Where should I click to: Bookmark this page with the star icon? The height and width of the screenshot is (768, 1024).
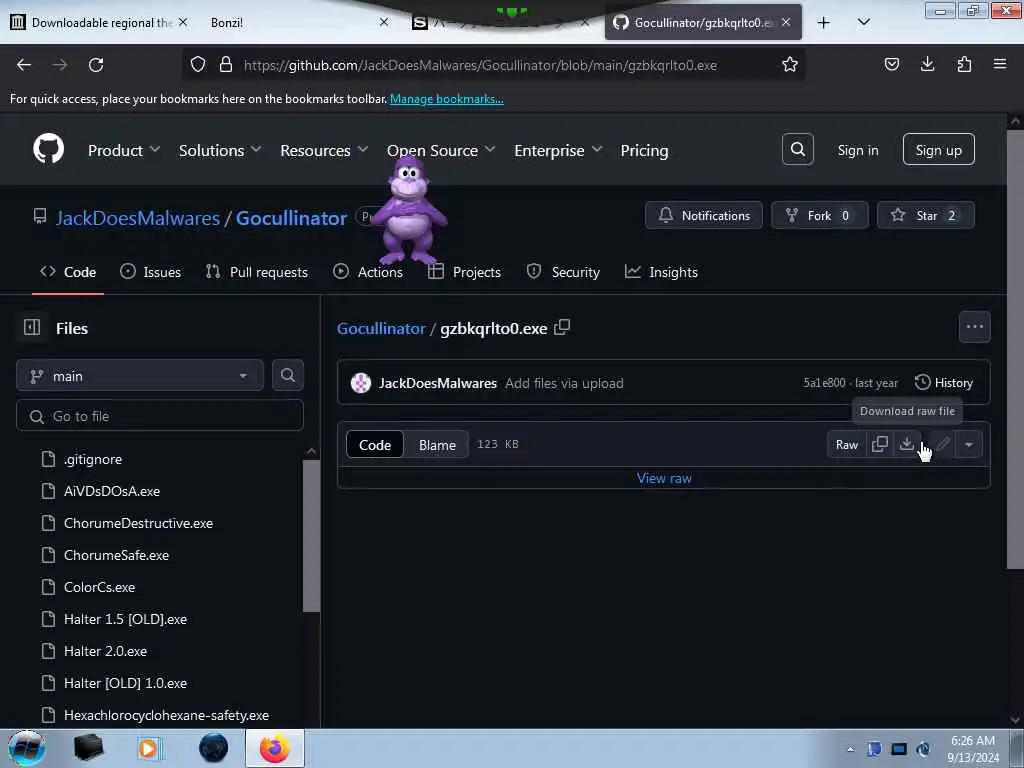click(x=790, y=65)
